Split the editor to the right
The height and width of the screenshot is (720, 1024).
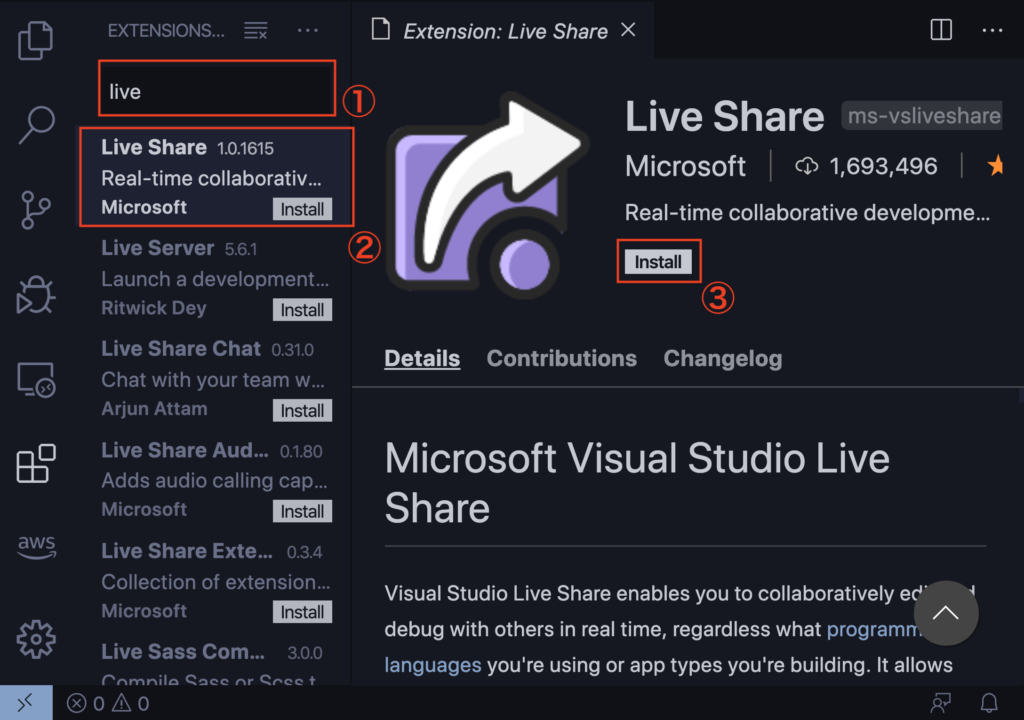pos(941,30)
